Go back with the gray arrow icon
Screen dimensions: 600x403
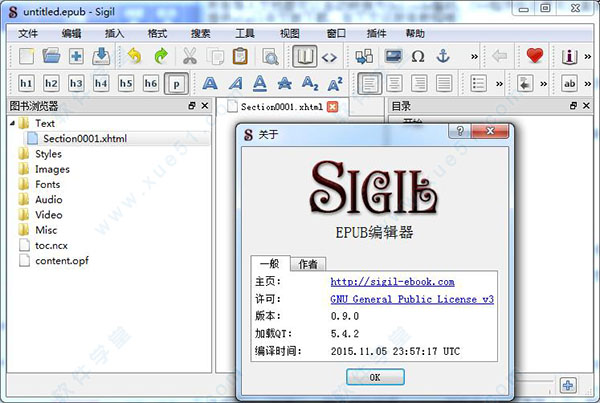(x=499, y=56)
